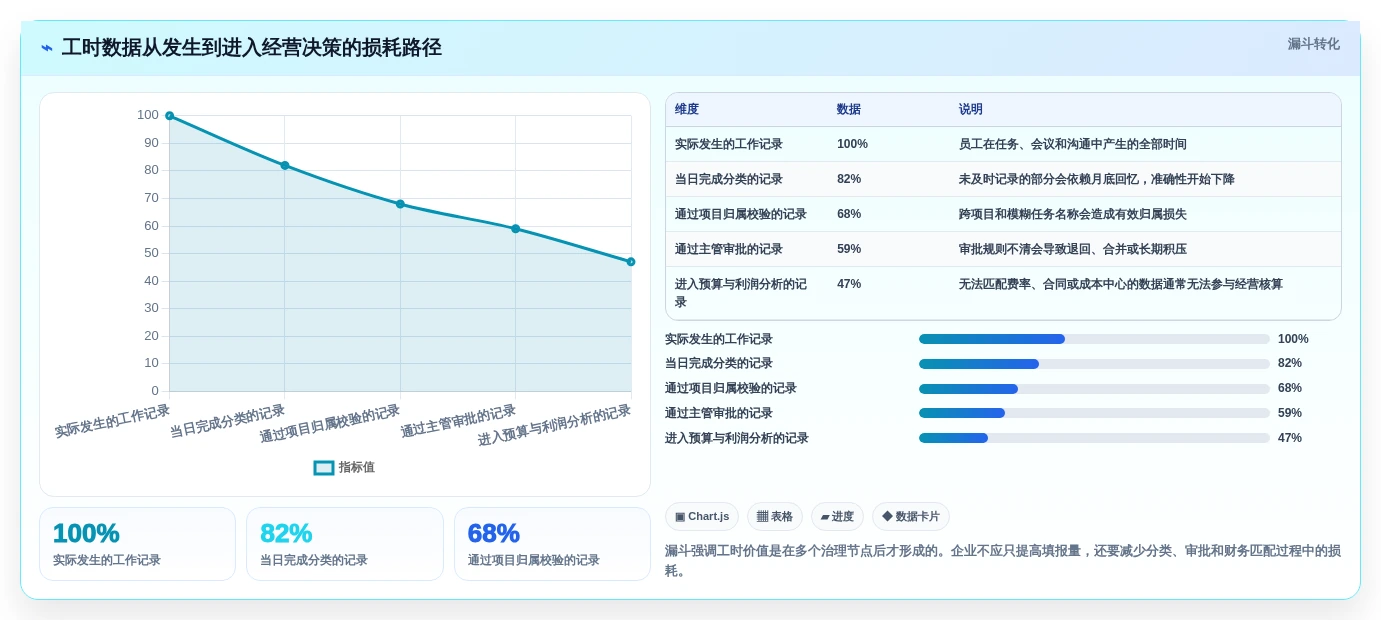The width and height of the screenshot is (1381, 620).
Task: Click the 漏斗转化 label in header
Action: (x=1313, y=44)
